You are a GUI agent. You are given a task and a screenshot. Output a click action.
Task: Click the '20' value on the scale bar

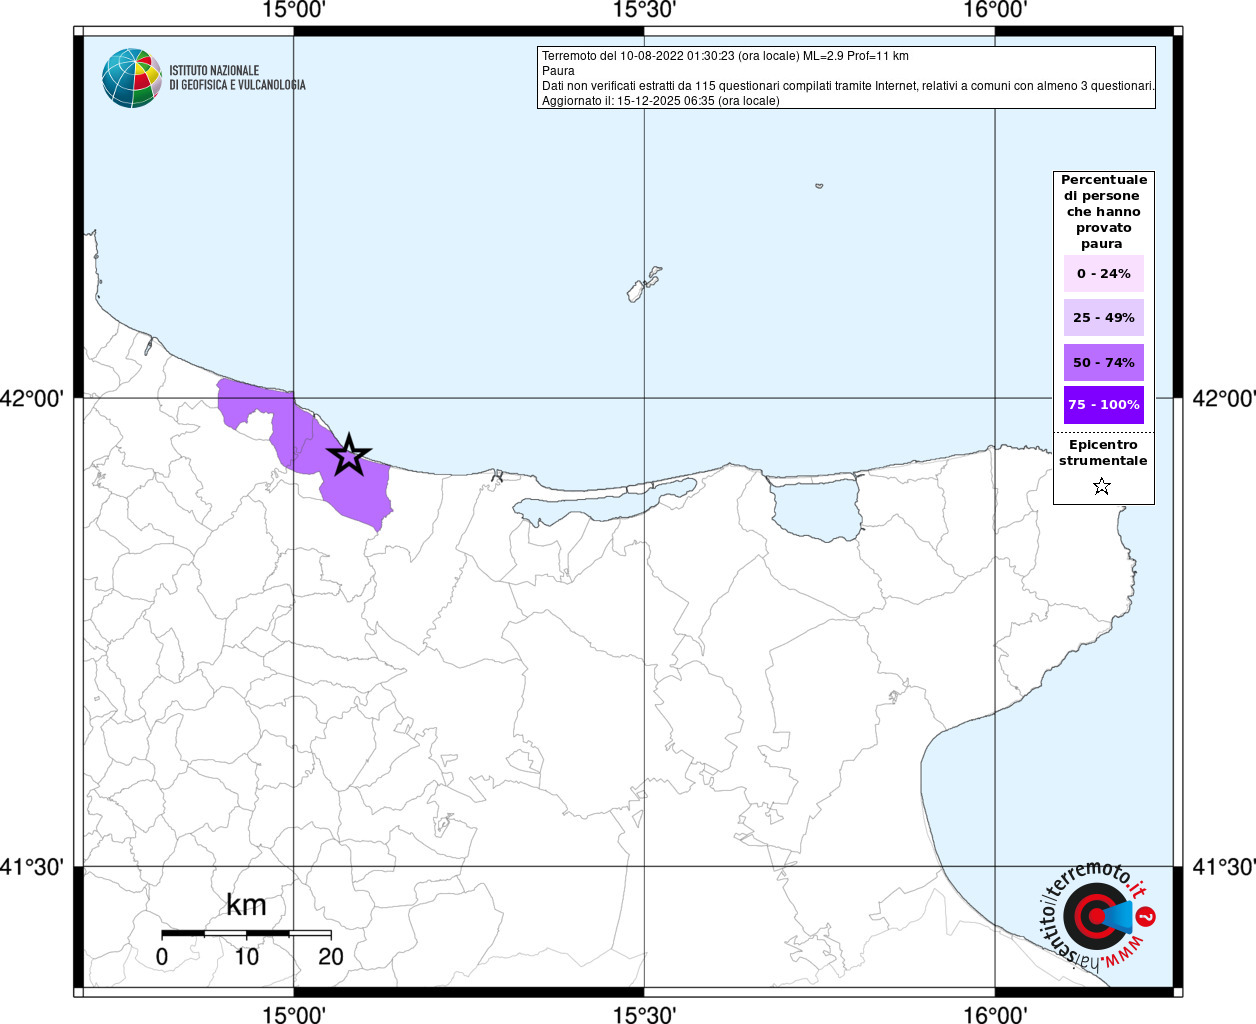pyautogui.click(x=331, y=956)
